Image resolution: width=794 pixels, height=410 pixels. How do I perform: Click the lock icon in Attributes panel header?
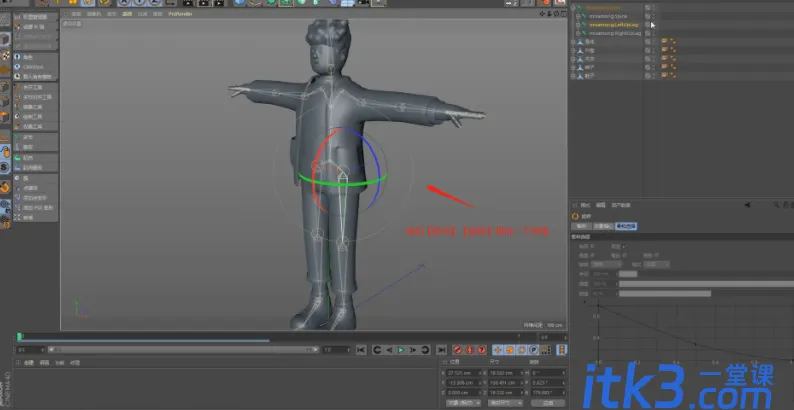(x=785, y=204)
